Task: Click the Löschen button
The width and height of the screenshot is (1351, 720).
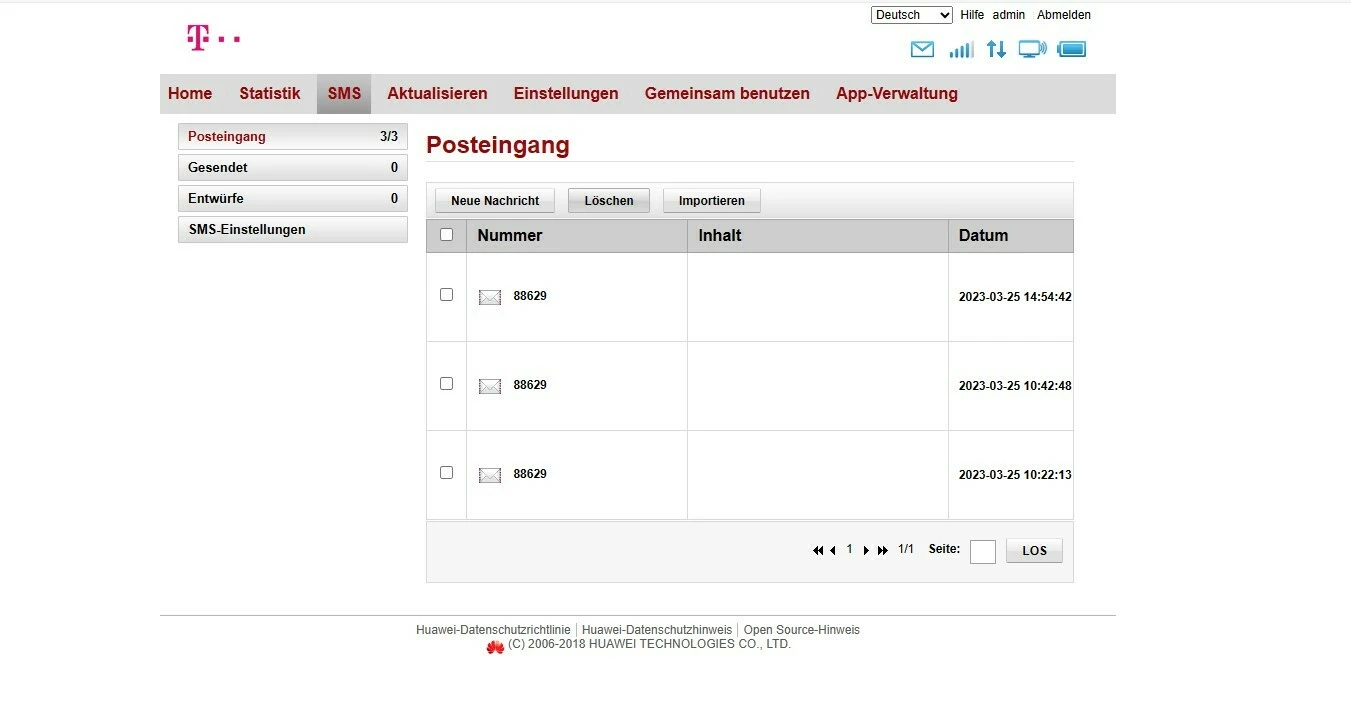Action: point(609,201)
